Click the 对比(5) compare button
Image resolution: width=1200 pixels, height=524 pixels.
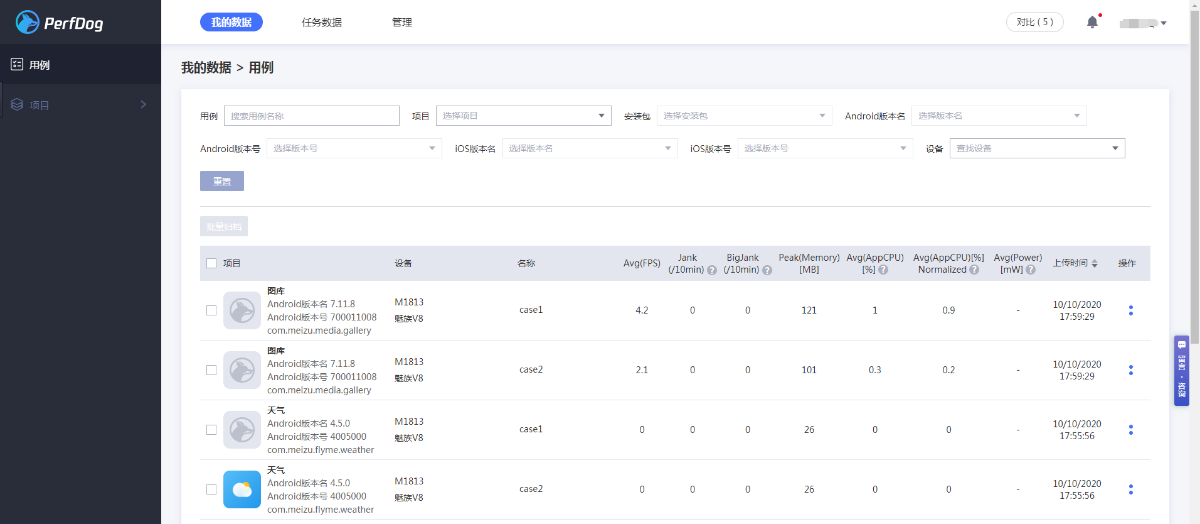pos(1034,22)
